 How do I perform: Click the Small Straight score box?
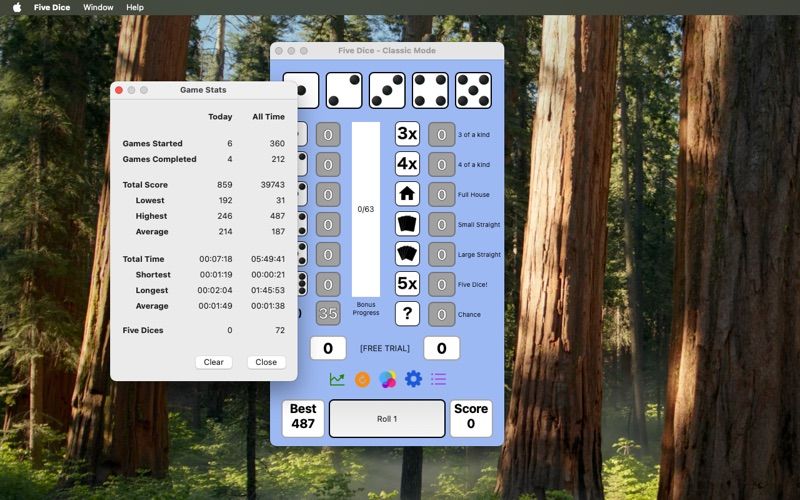[x=441, y=224]
